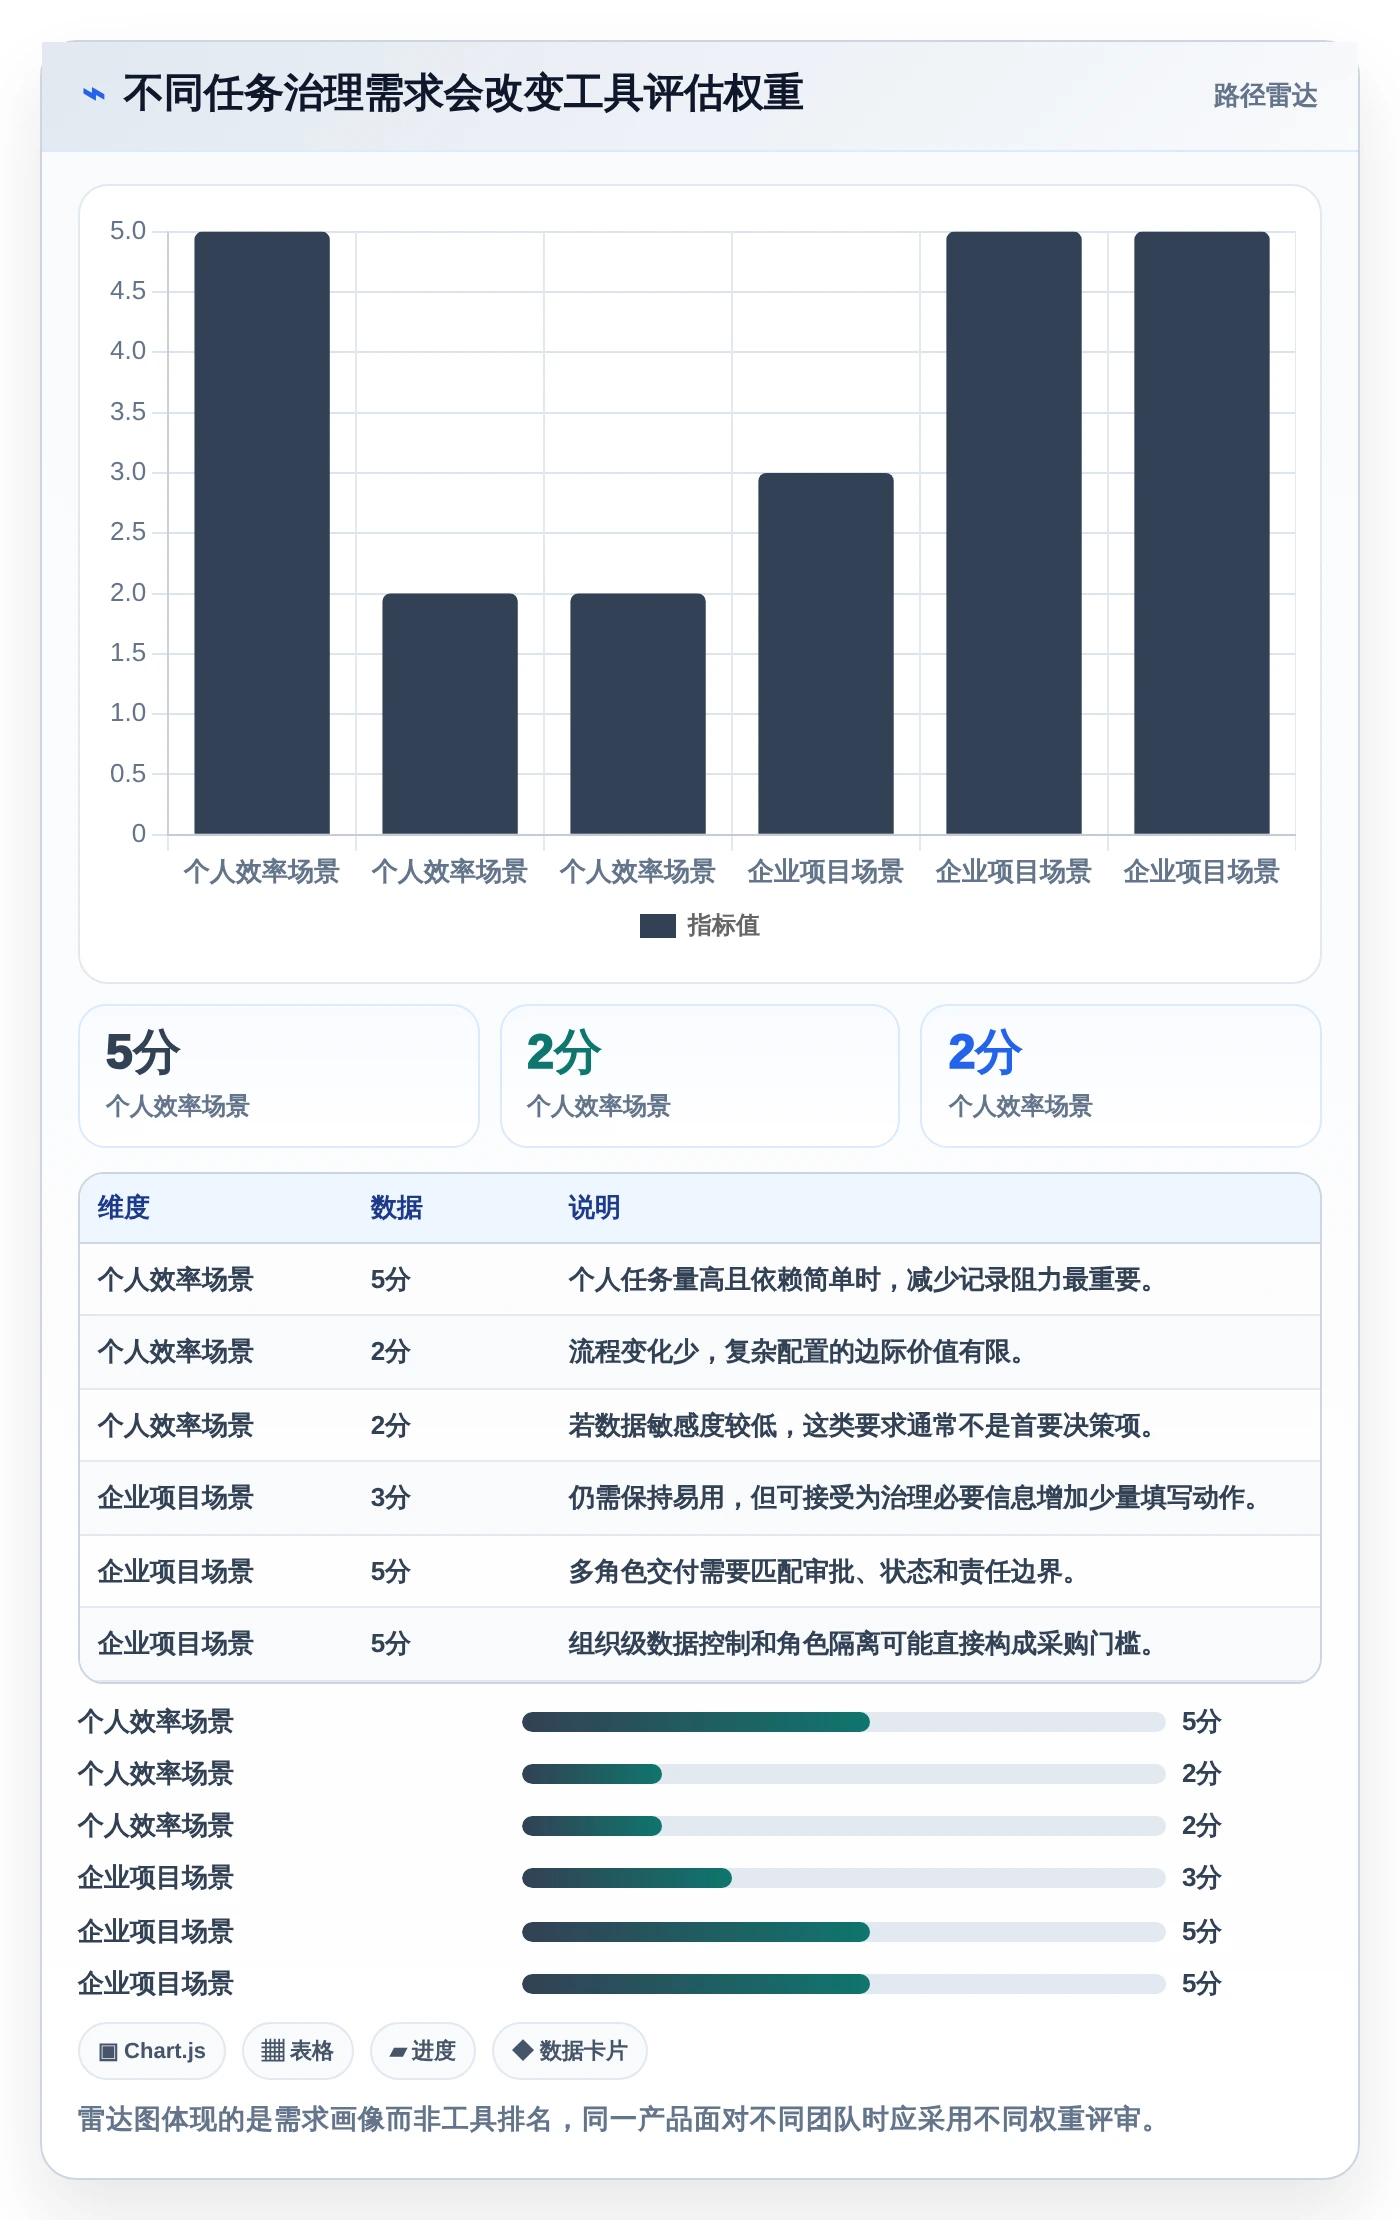Select the 数据卡片 chip
This screenshot has width=1400, height=2220.
pyautogui.click(x=570, y=2051)
